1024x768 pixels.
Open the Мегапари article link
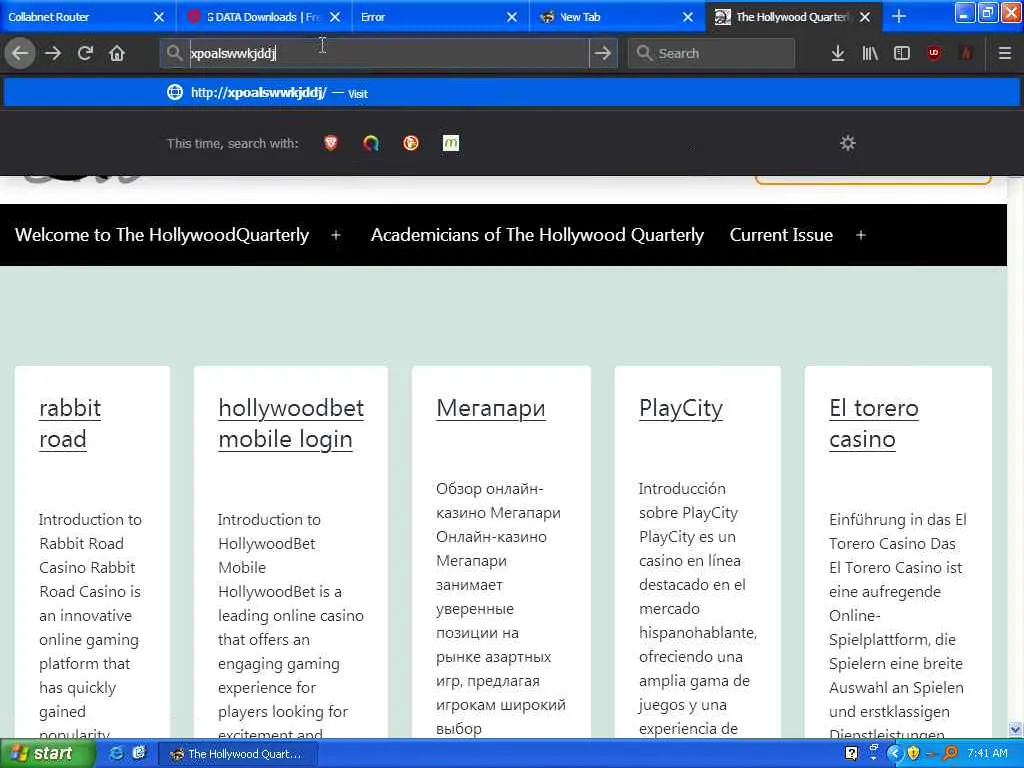point(490,408)
